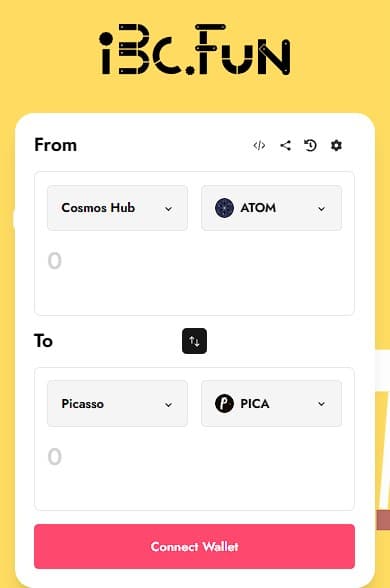This screenshot has height=588, width=390.
Task: Click the PICA token logo
Action: point(224,404)
